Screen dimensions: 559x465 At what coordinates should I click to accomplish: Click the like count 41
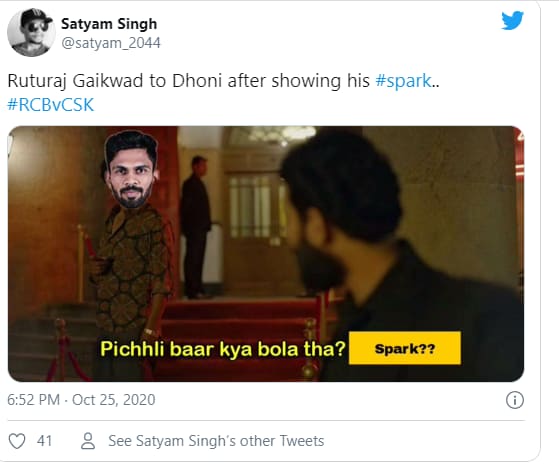pos(44,441)
